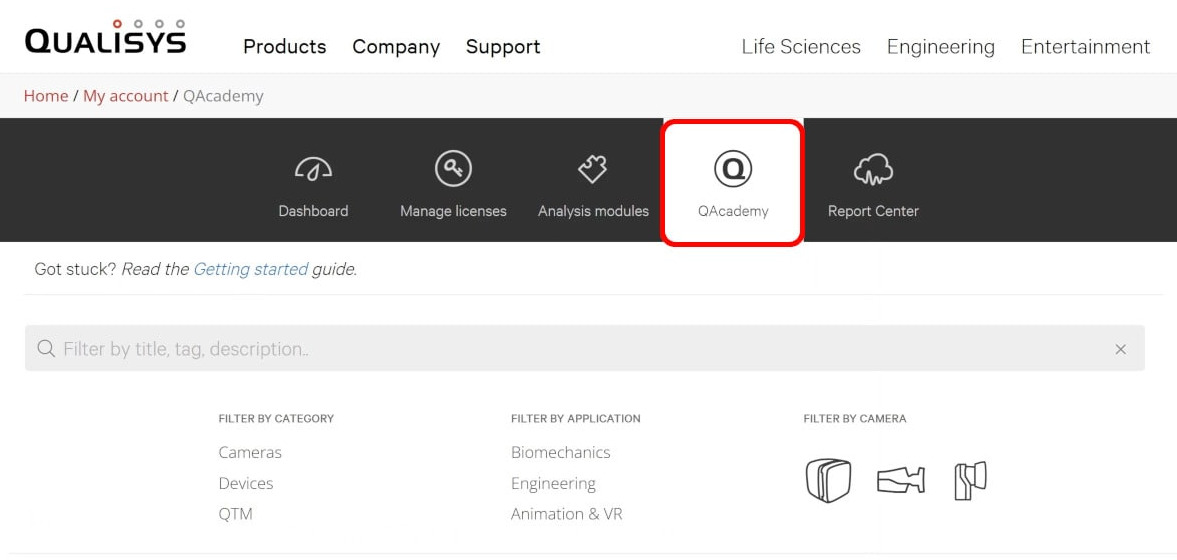Screen dimensions: 1177x560
Task: Select the QAcademy icon tab
Action: (733, 169)
